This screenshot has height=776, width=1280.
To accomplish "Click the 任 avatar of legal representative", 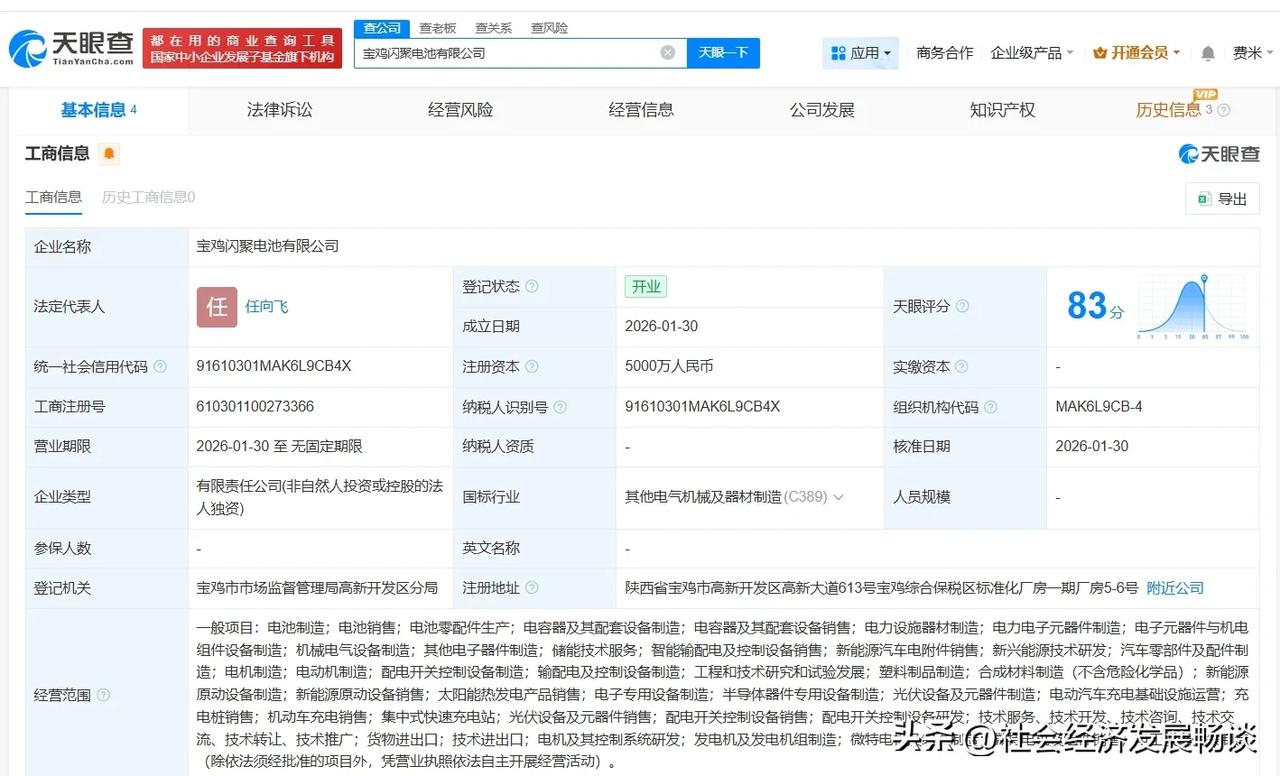I will point(217,307).
